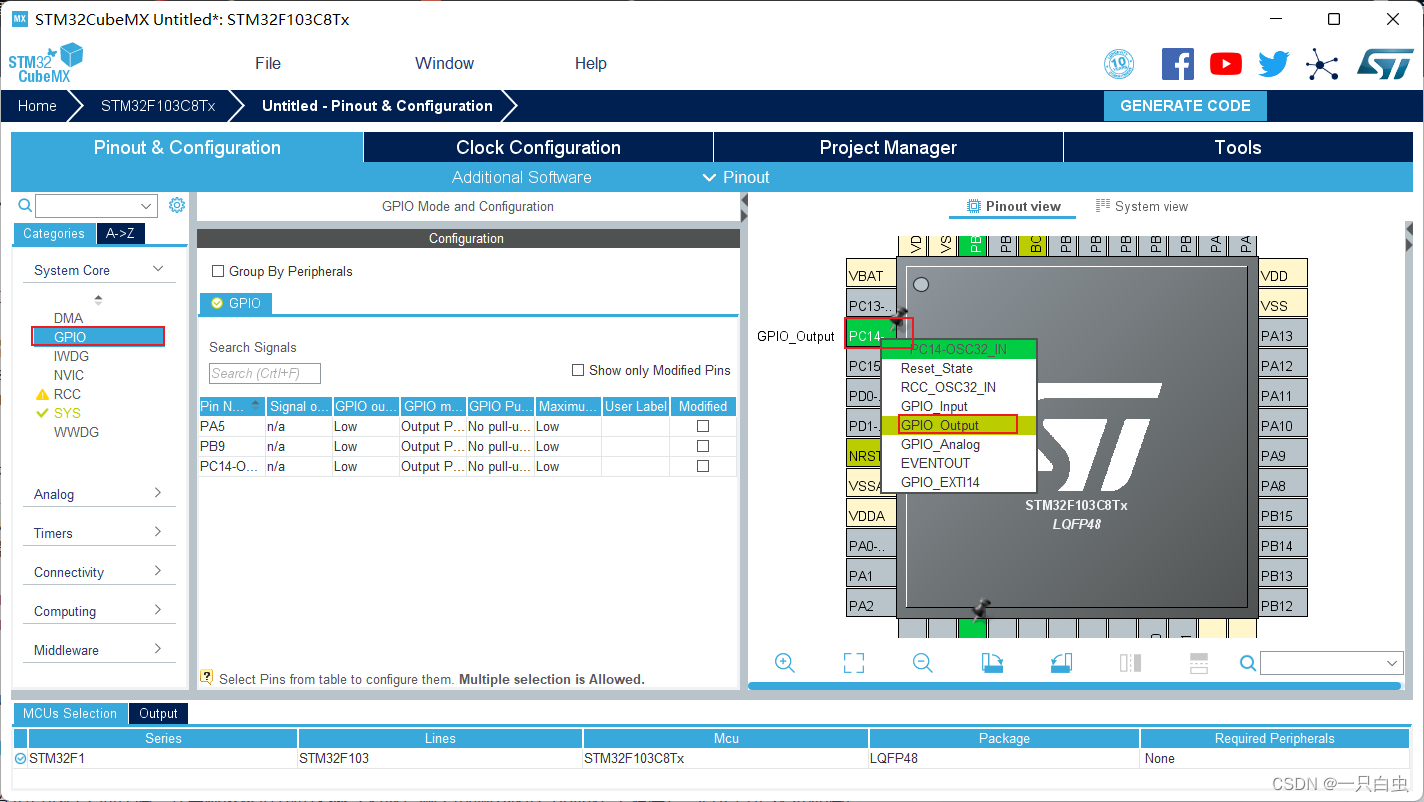Viewport: 1424px width, 802px height.
Task: Check the Modified box for pin PA5
Action: point(701,426)
